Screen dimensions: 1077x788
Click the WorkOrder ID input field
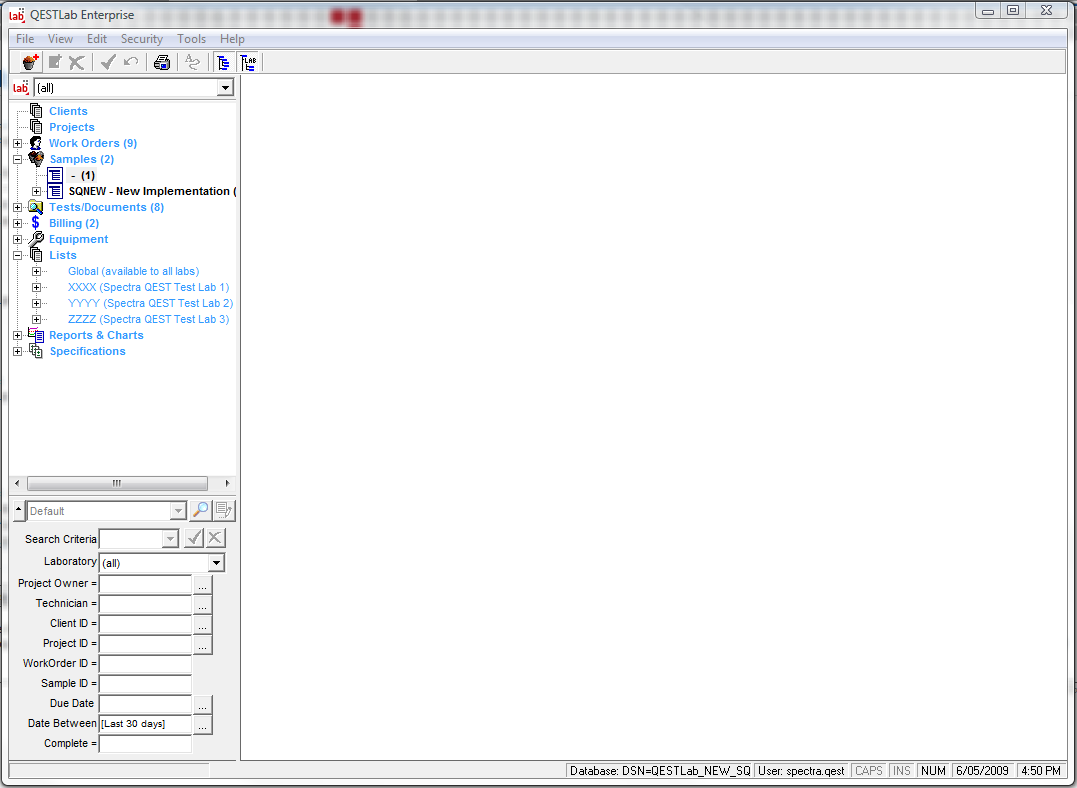(145, 664)
